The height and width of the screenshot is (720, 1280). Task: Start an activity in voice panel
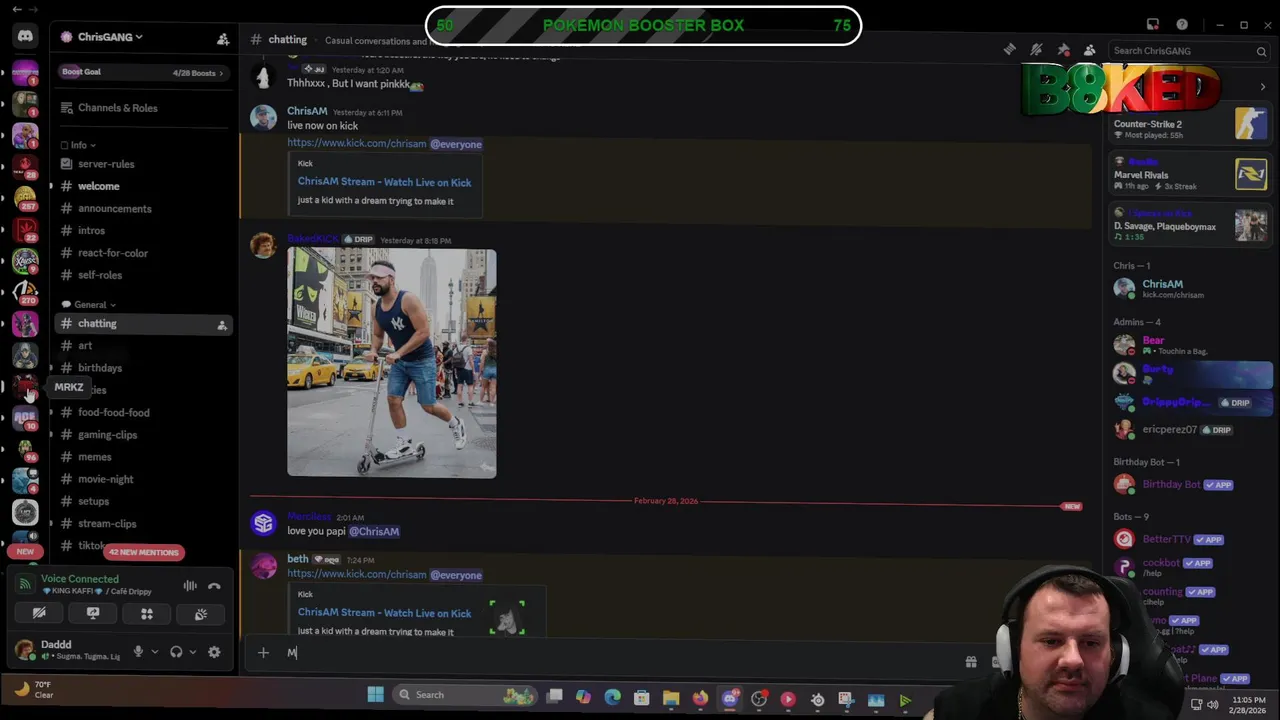147,614
